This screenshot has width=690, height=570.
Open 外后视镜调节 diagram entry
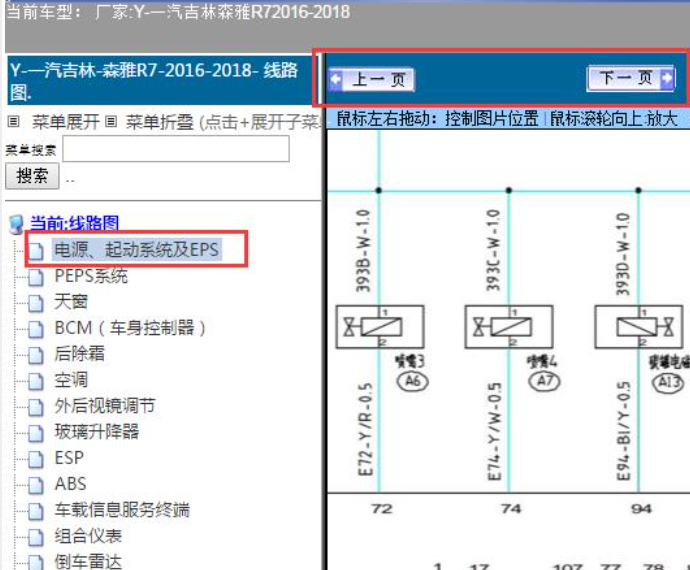[x=105, y=406]
